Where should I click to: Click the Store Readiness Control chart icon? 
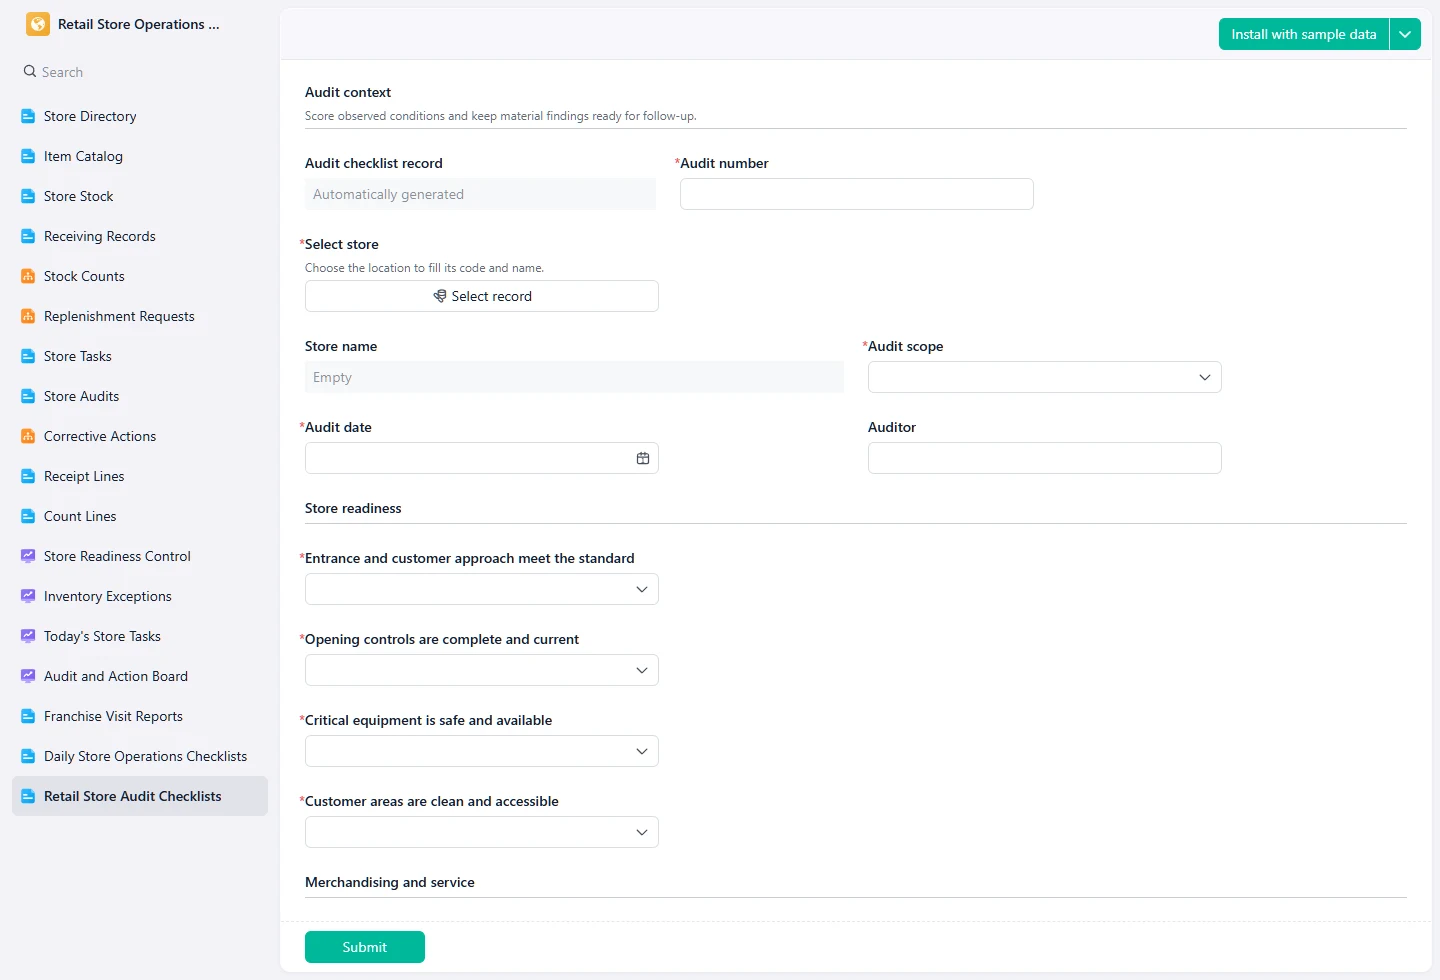28,556
